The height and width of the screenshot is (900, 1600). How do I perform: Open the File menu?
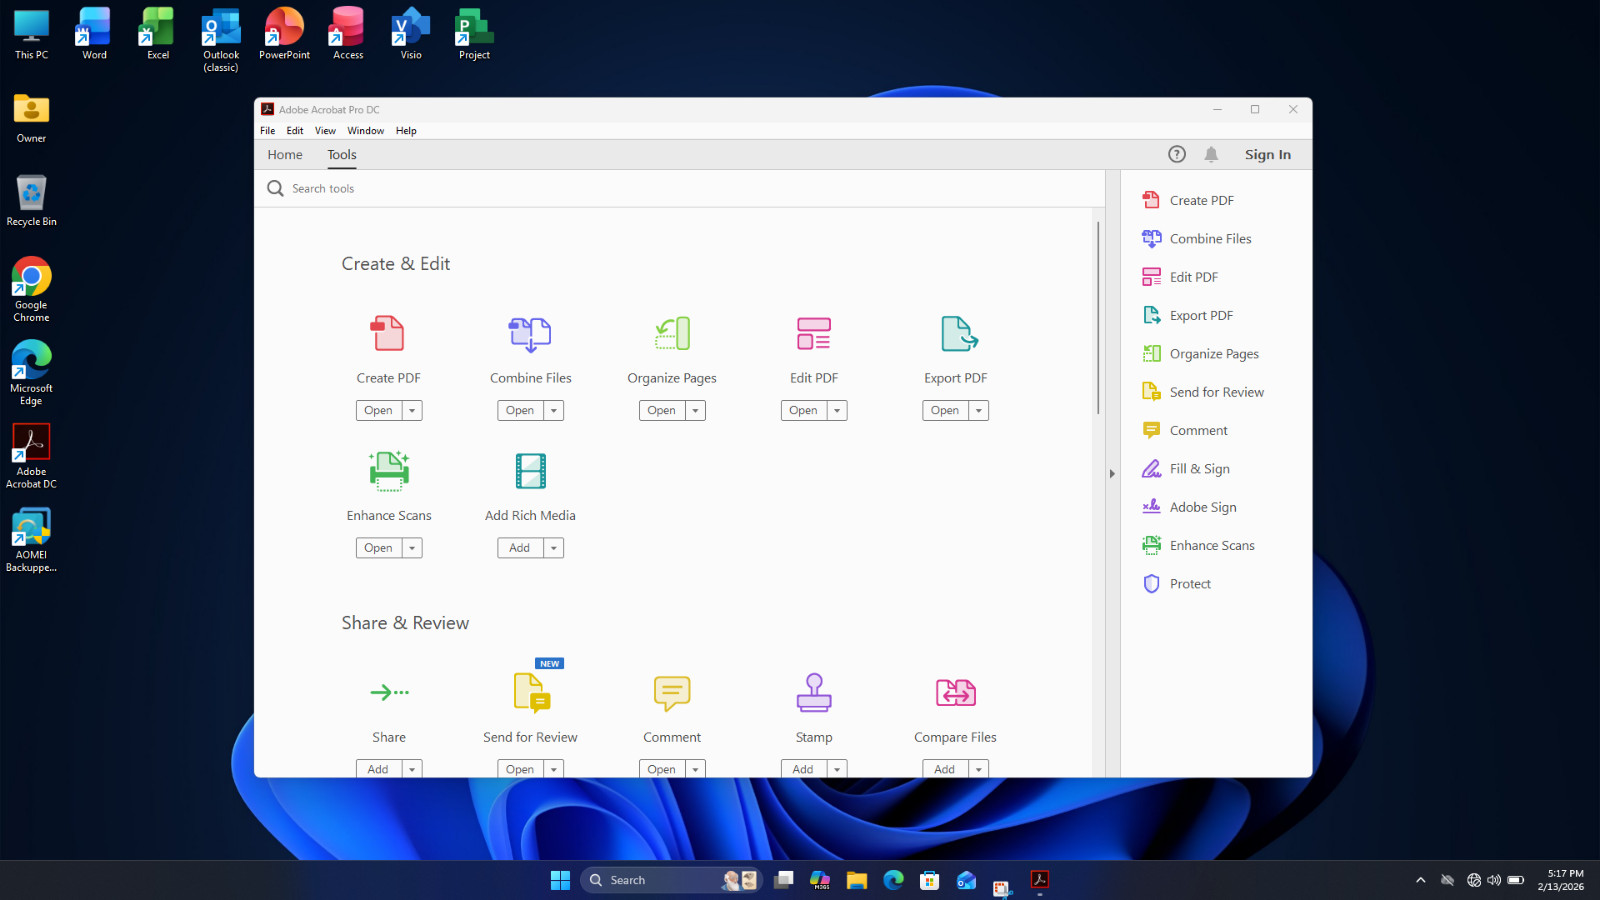tap(268, 131)
